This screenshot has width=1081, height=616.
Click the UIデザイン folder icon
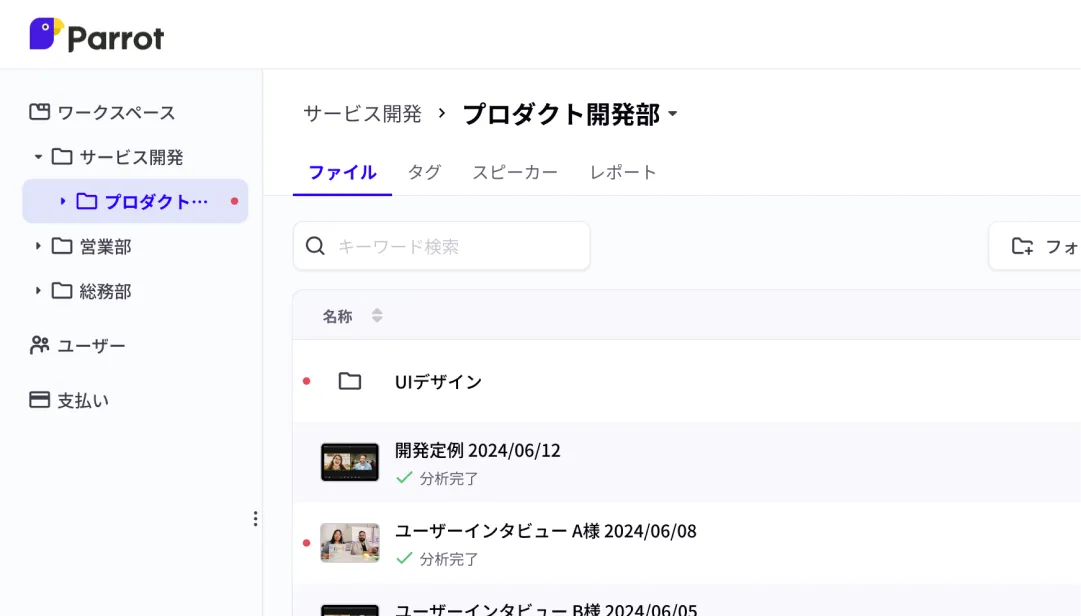349,381
